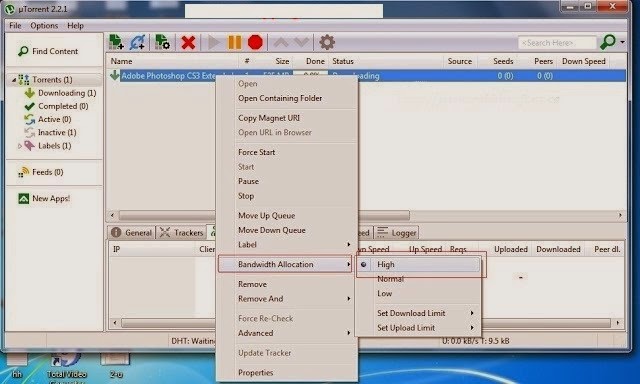Sort torrents by the Down Speed column

tap(584, 61)
